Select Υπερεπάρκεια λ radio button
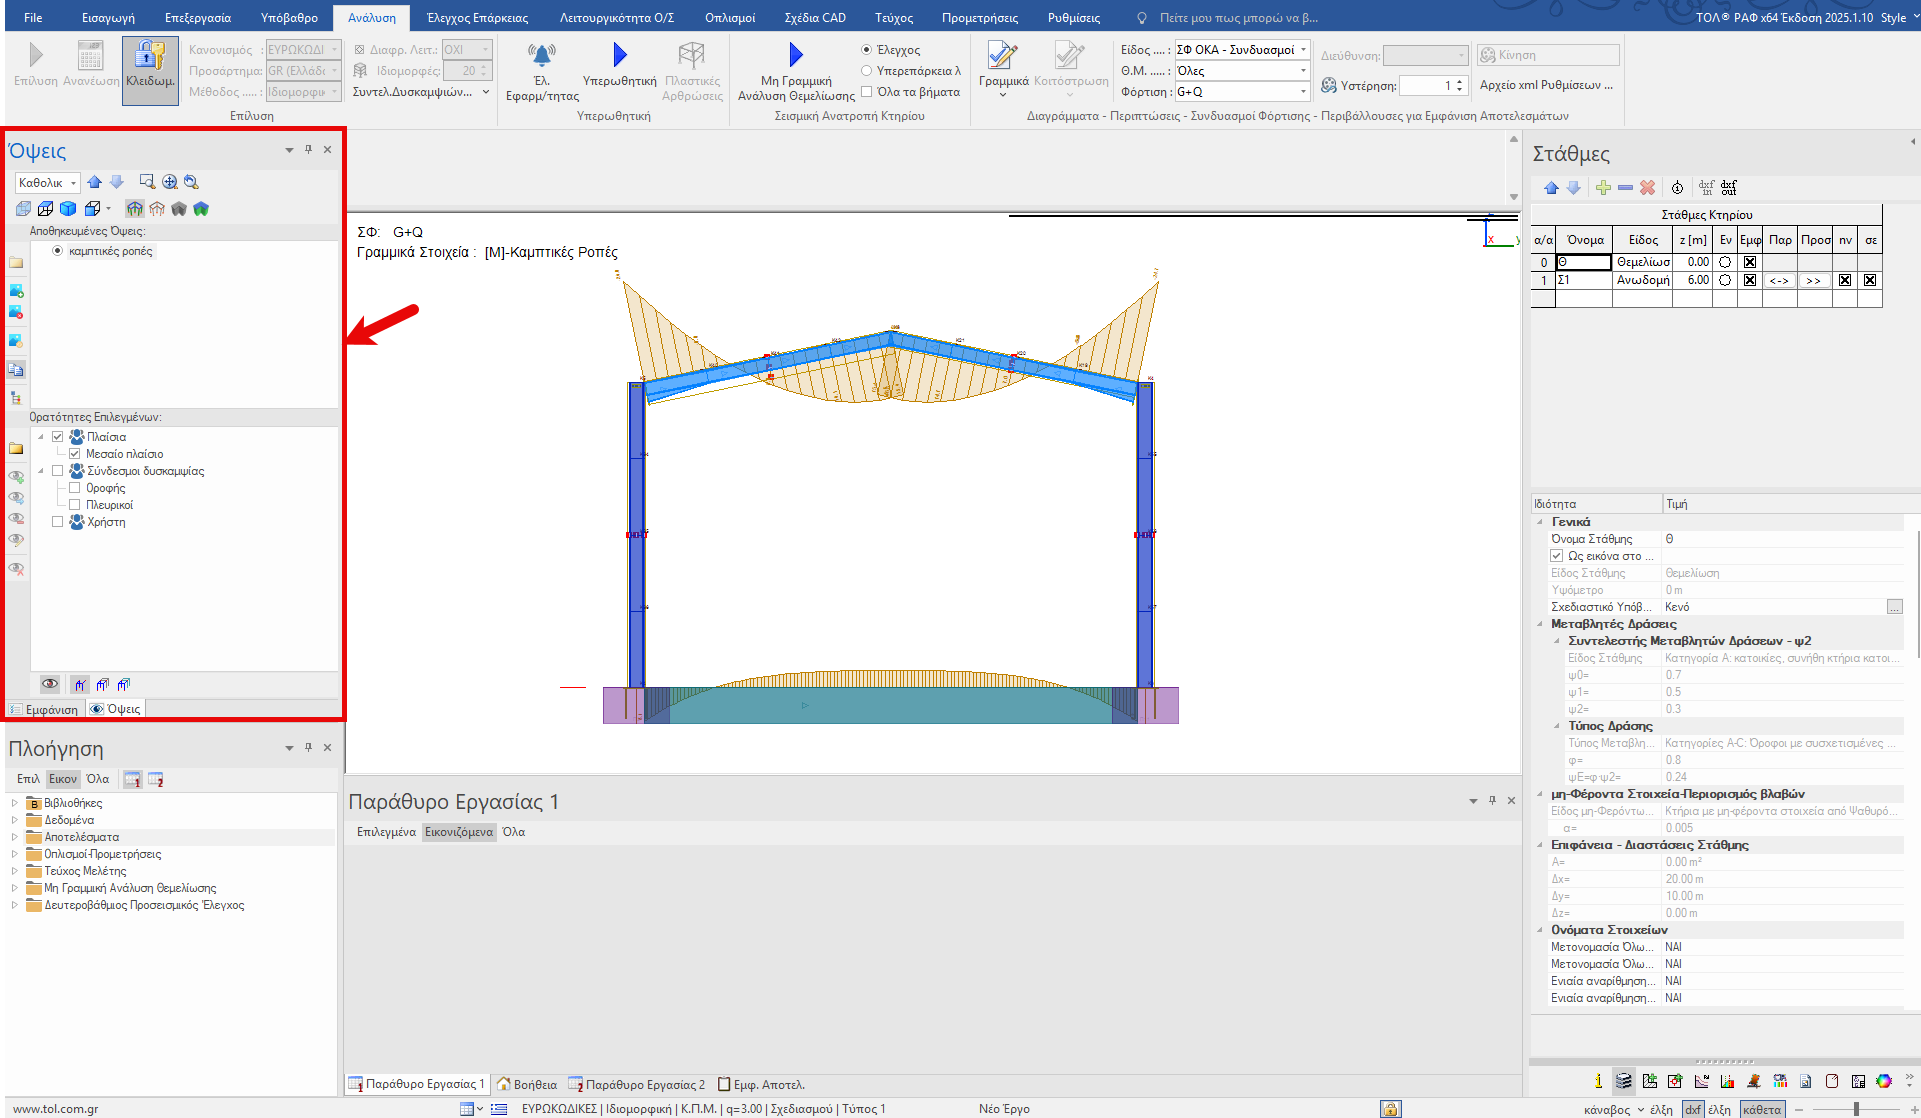Screen dimensions: 1921x1118 (867, 71)
